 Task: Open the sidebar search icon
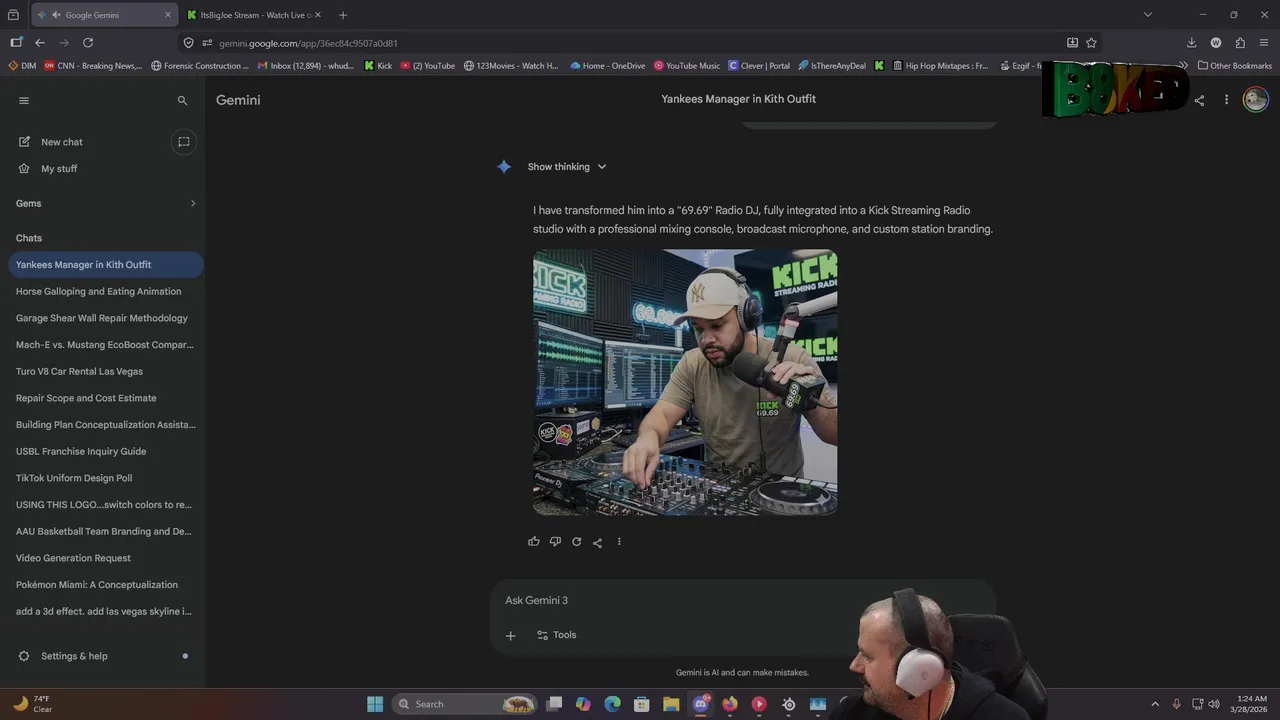tap(182, 100)
